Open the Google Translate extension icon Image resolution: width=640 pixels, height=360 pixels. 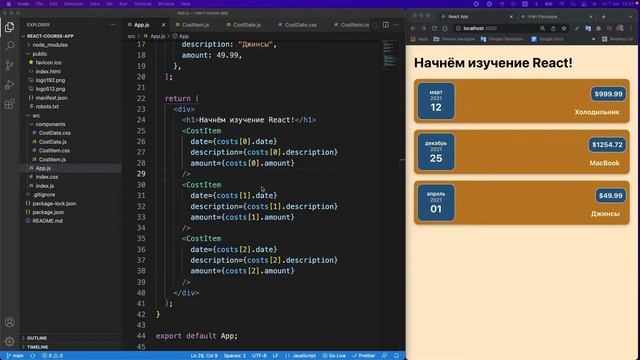tap(588, 29)
